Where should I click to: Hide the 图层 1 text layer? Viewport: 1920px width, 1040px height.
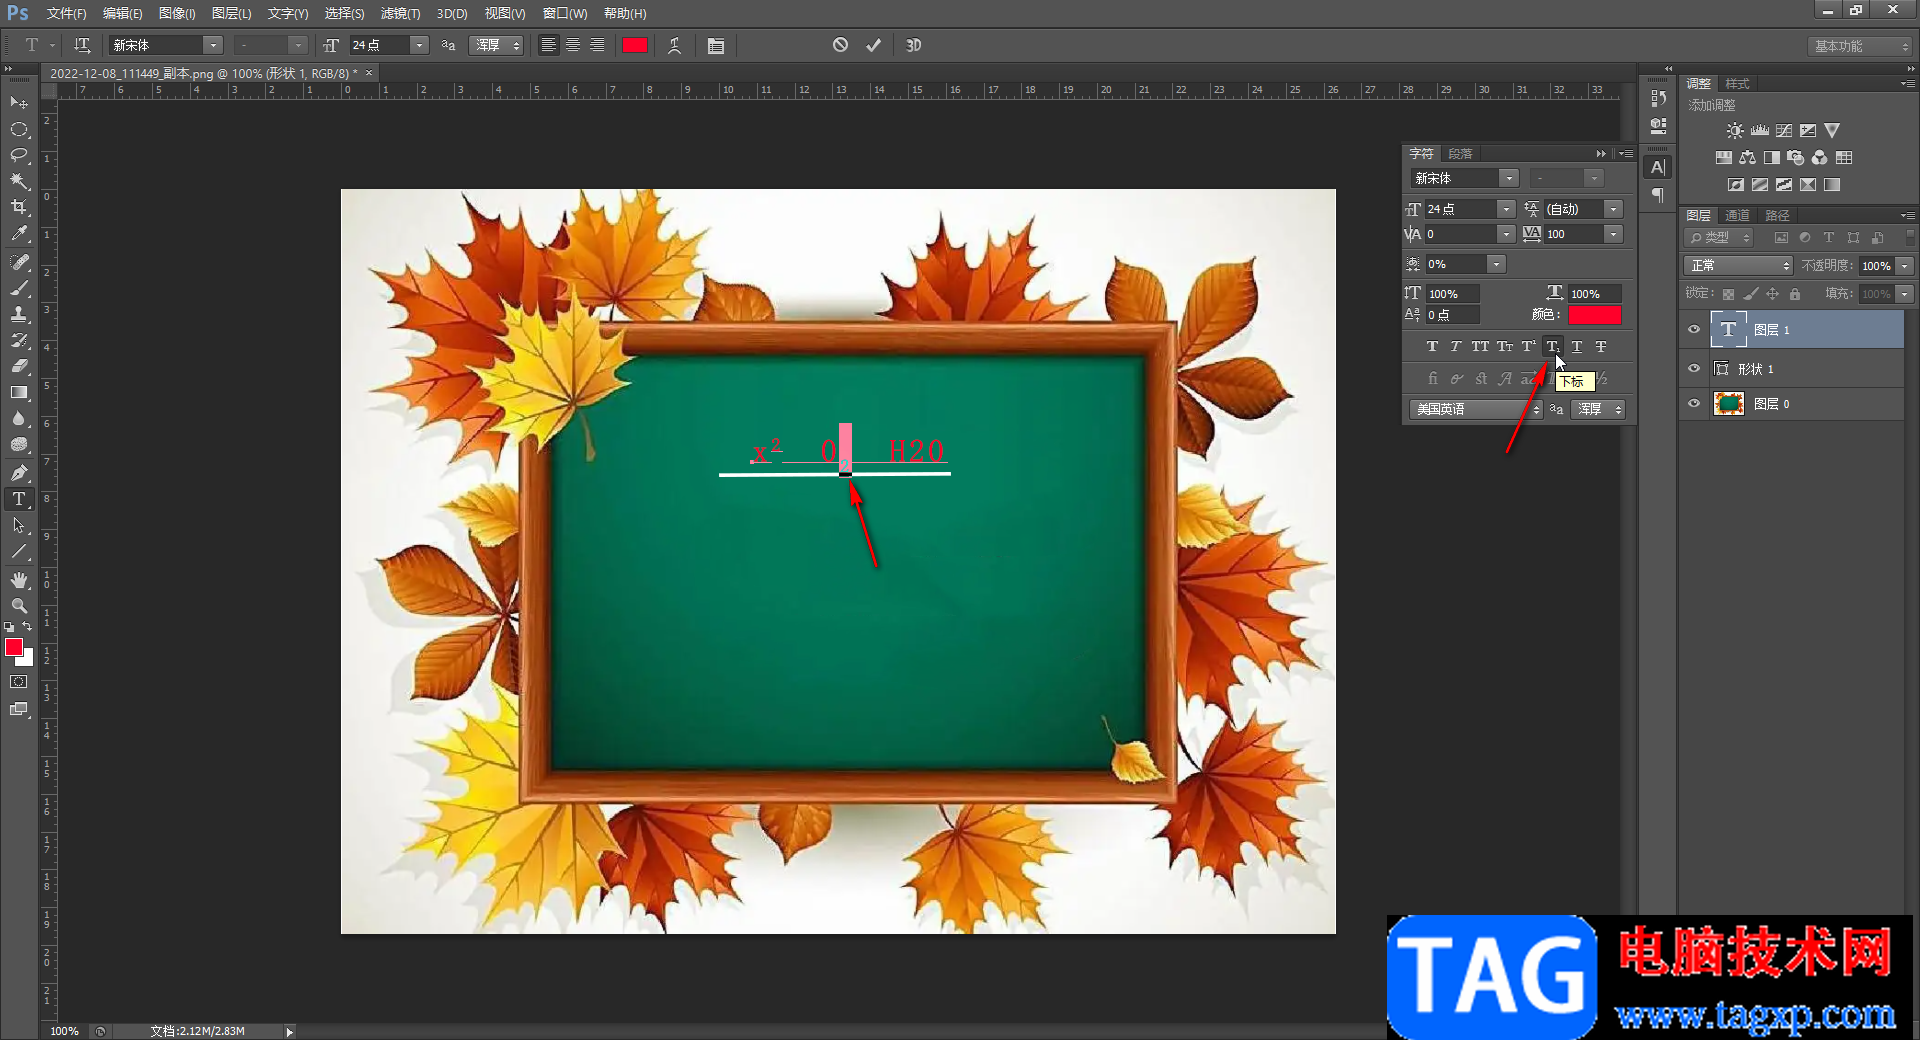[x=1694, y=329]
